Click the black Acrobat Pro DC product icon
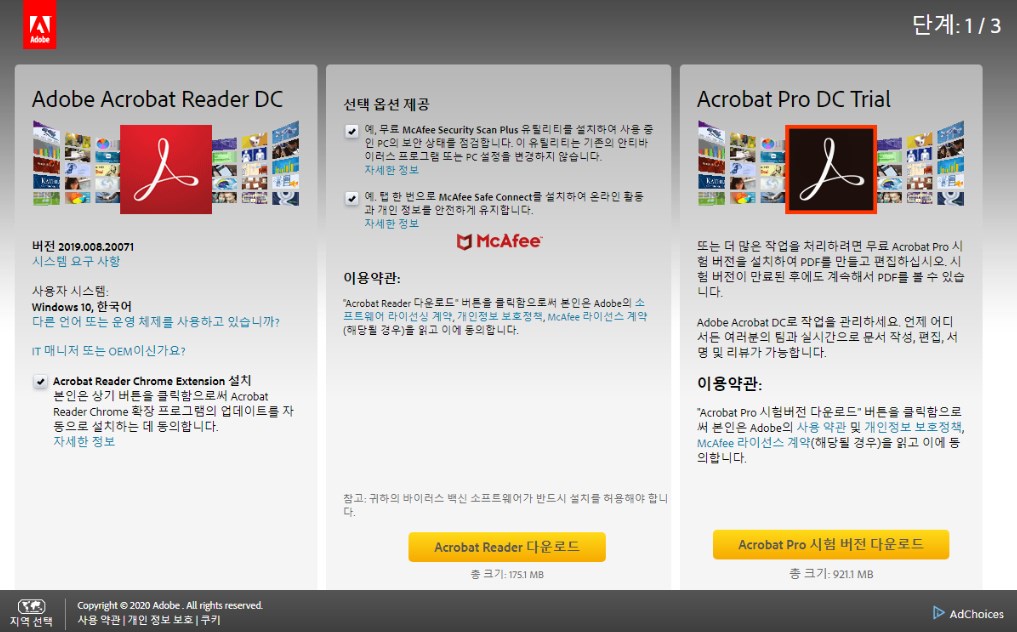 (831, 169)
